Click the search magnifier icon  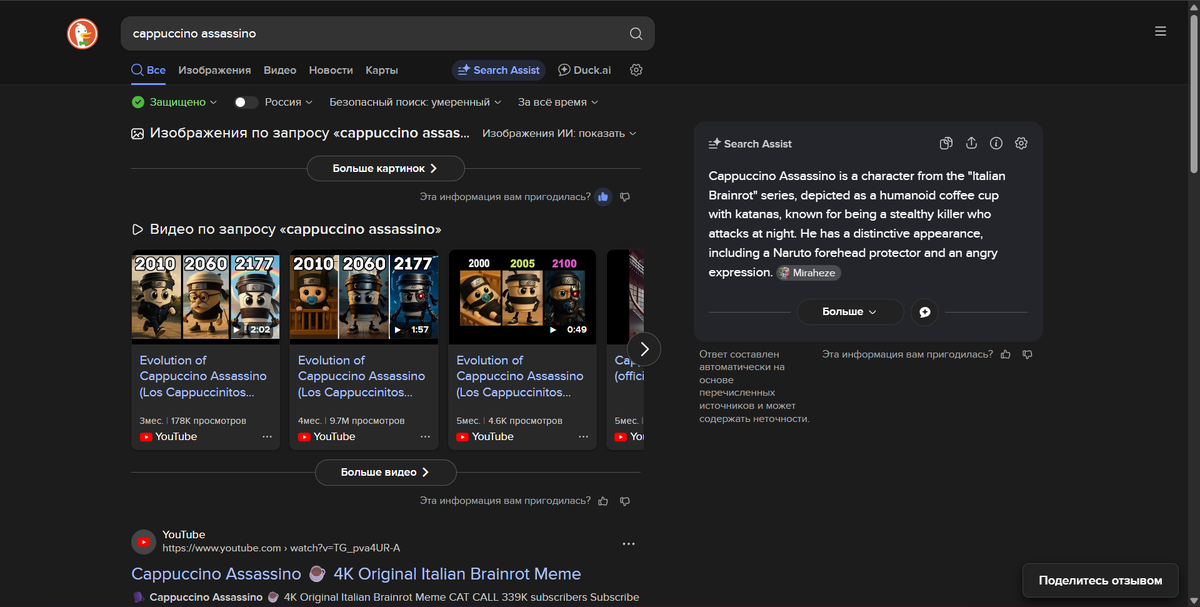tap(635, 33)
